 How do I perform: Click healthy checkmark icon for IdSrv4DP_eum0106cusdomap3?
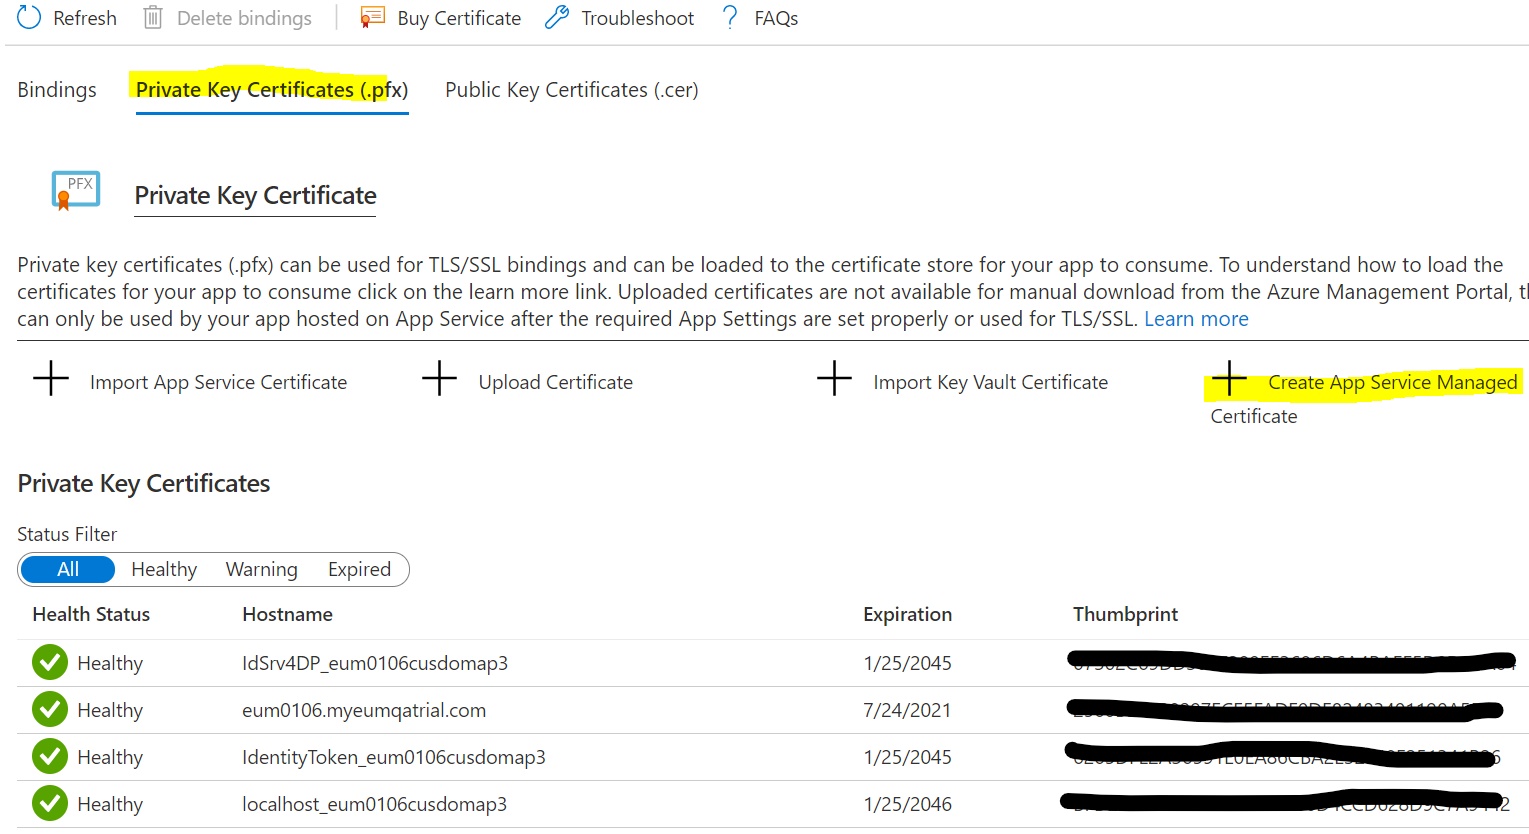click(50, 662)
